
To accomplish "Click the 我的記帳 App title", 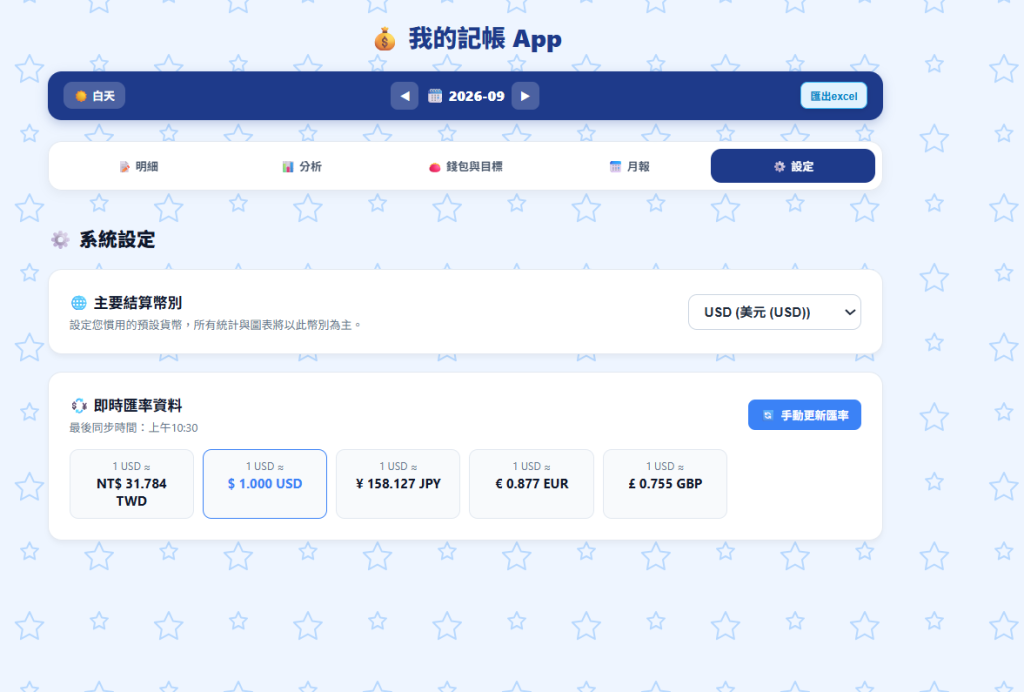I will point(485,39).
